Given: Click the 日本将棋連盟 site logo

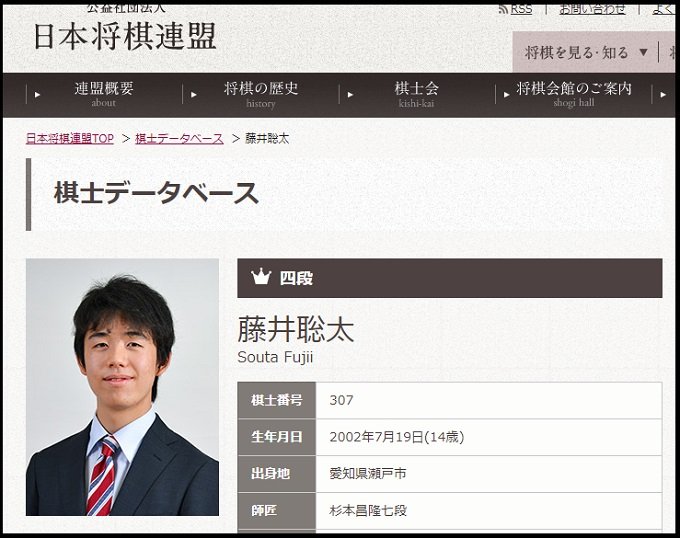Looking at the screenshot, I should click(125, 36).
